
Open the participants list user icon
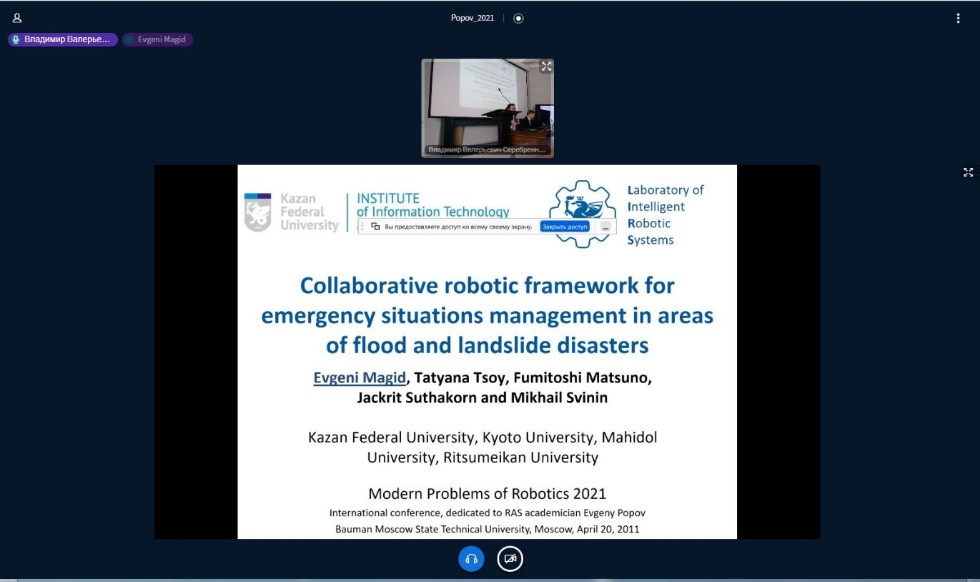(x=17, y=18)
